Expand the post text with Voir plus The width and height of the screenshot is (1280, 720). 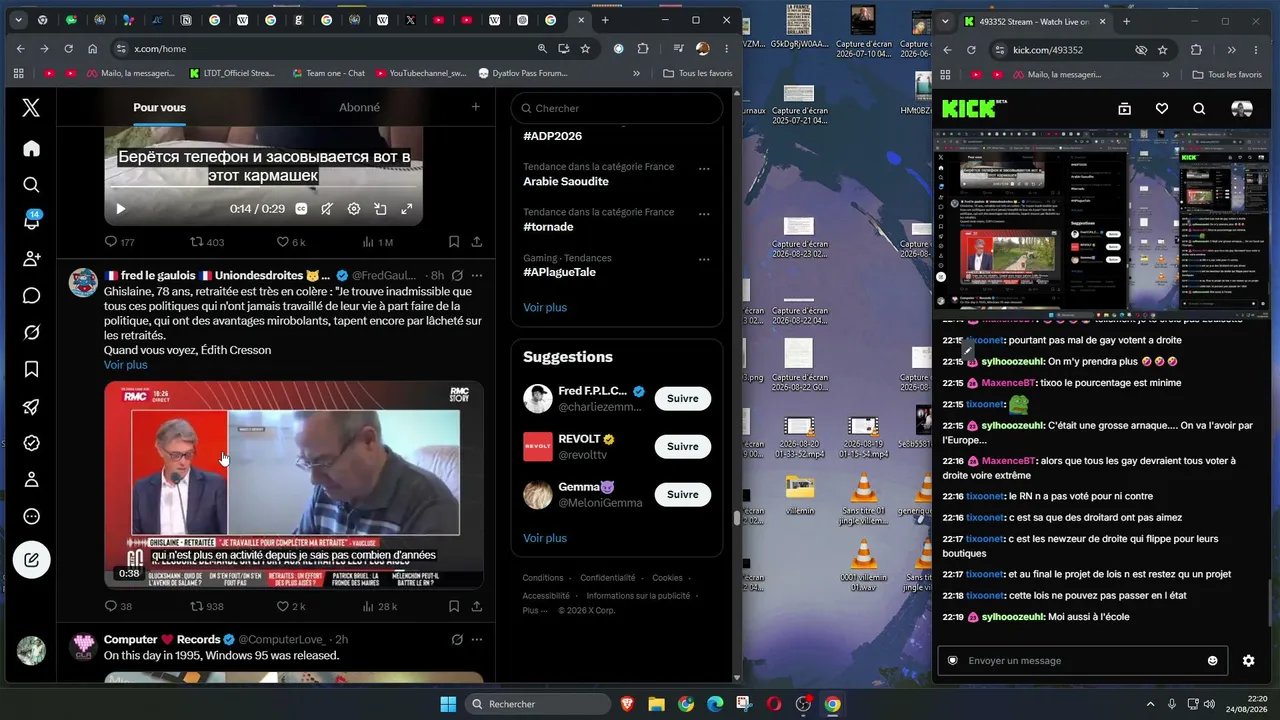(126, 365)
